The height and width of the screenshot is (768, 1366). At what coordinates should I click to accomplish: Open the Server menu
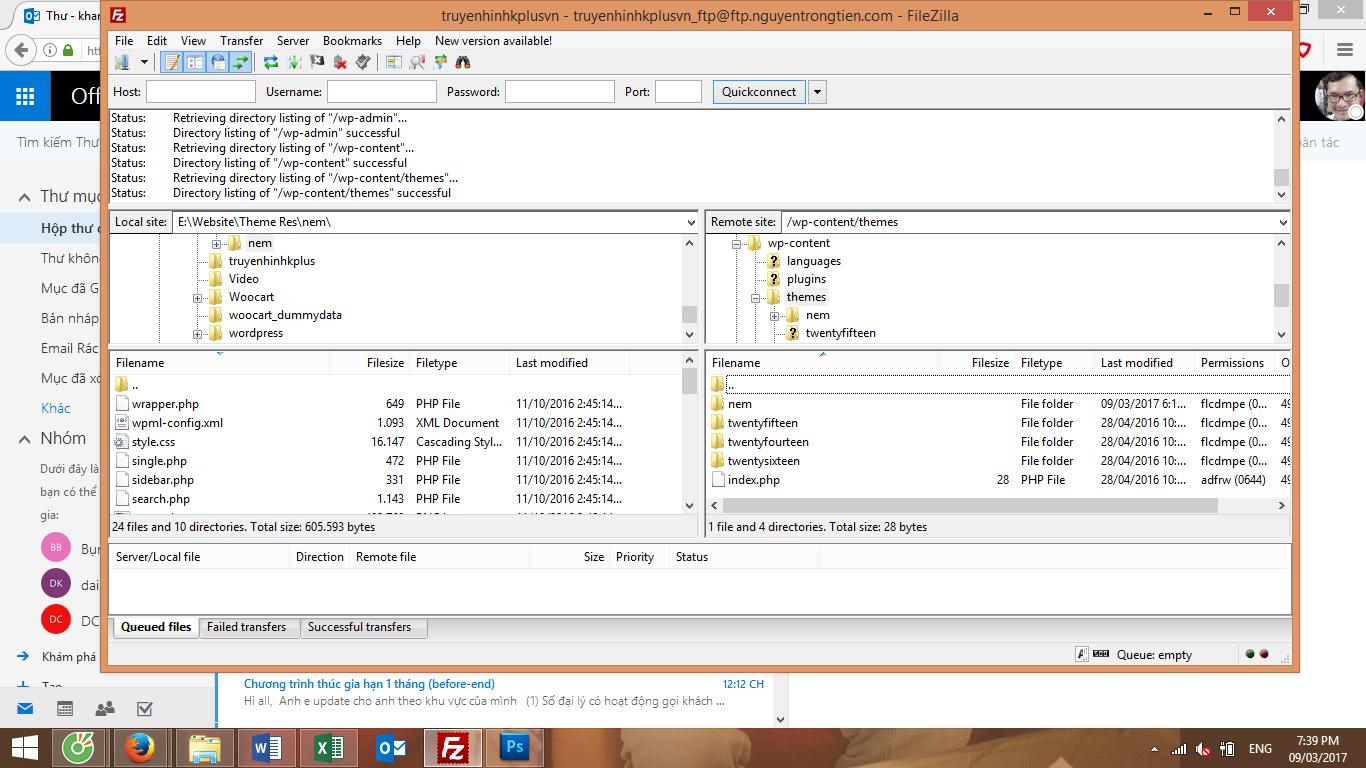293,41
